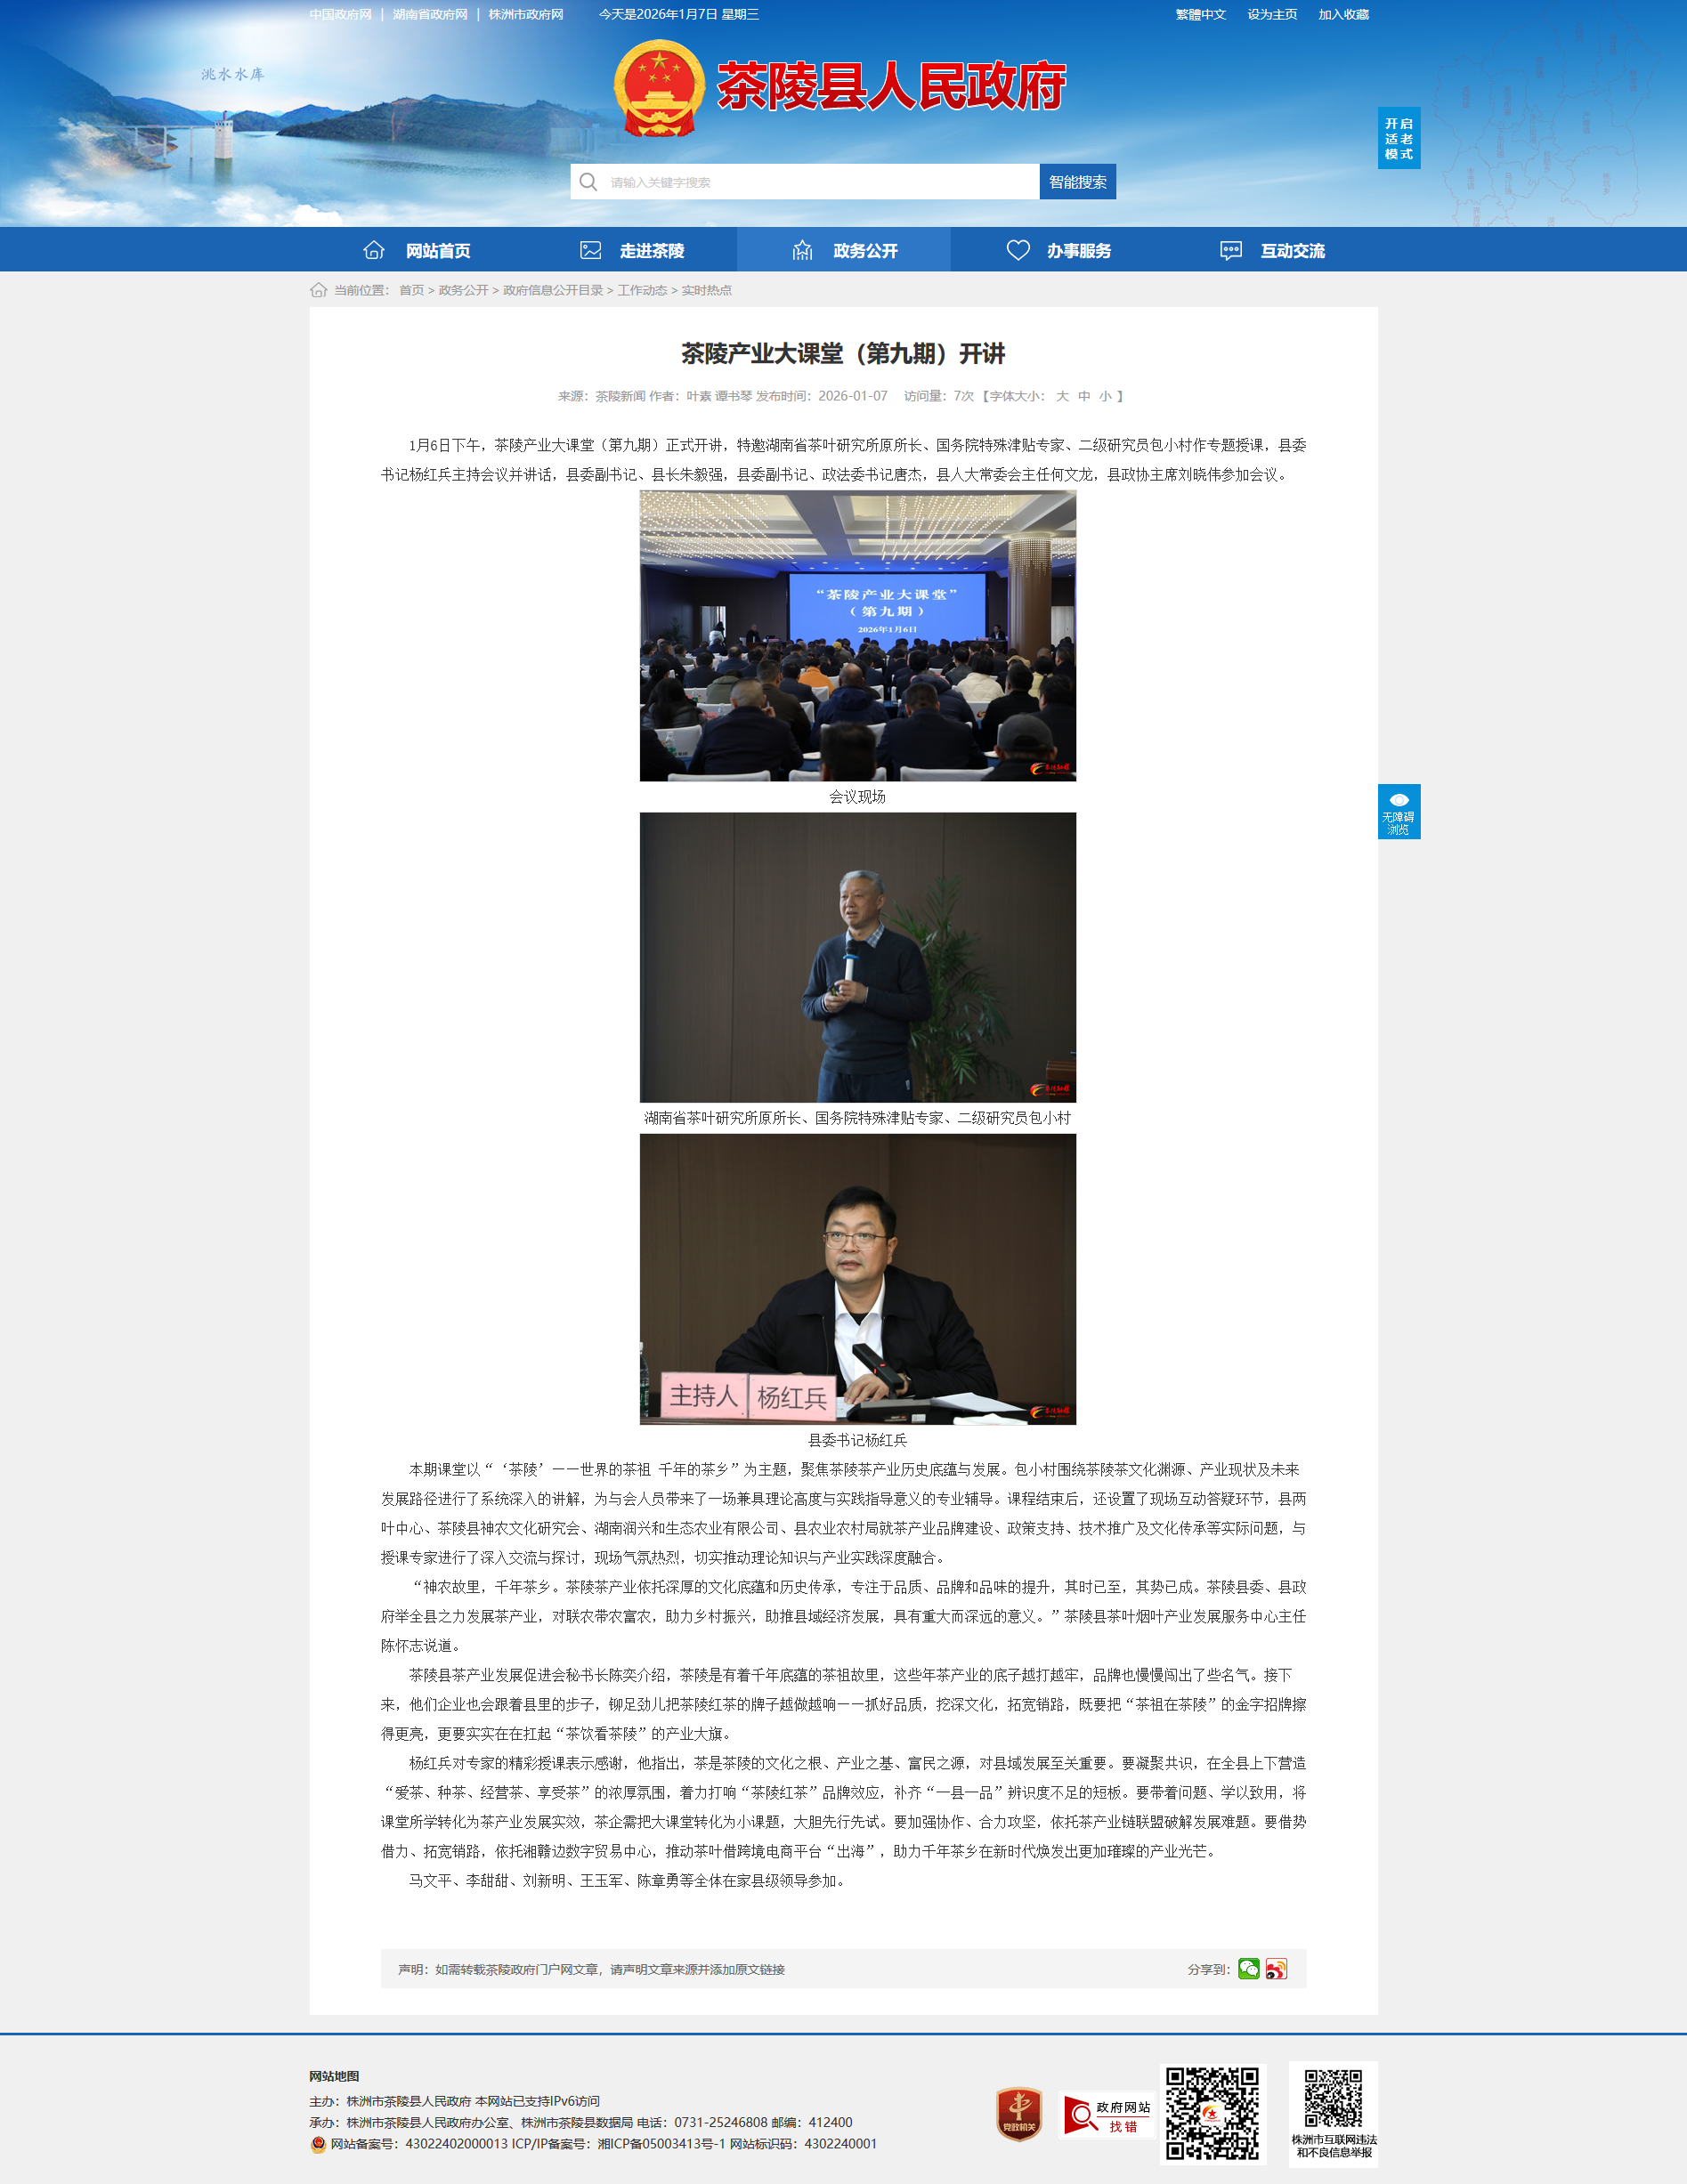Set font size to 大

point(1062,396)
